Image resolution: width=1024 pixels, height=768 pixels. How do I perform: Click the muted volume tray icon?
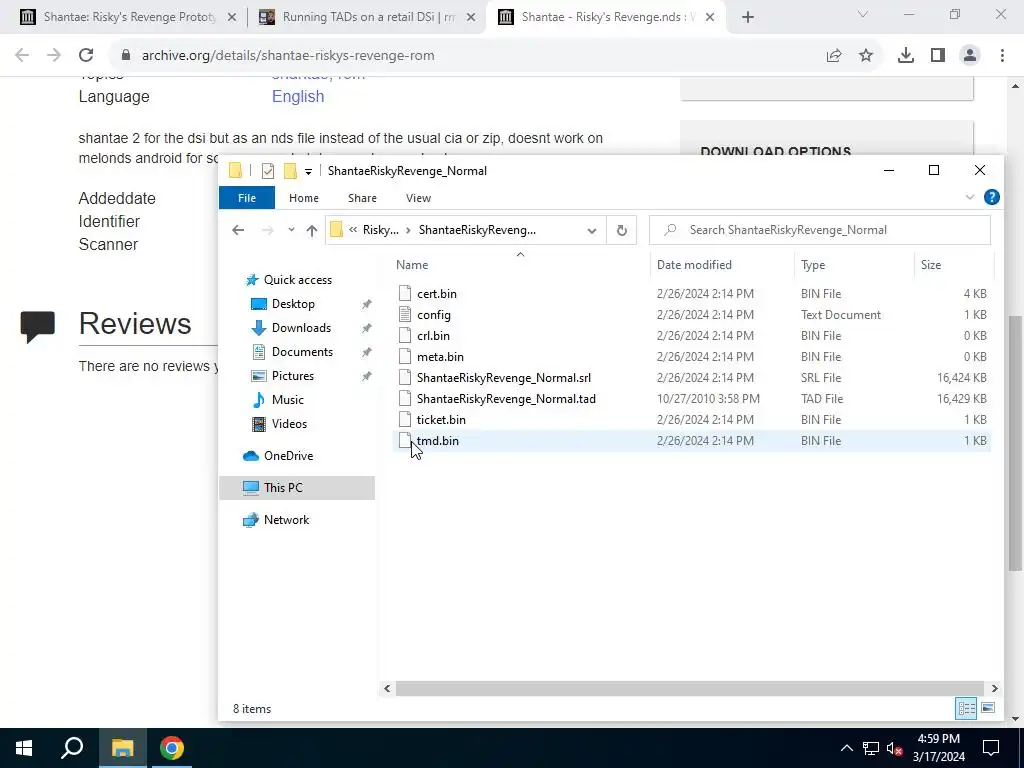point(894,748)
